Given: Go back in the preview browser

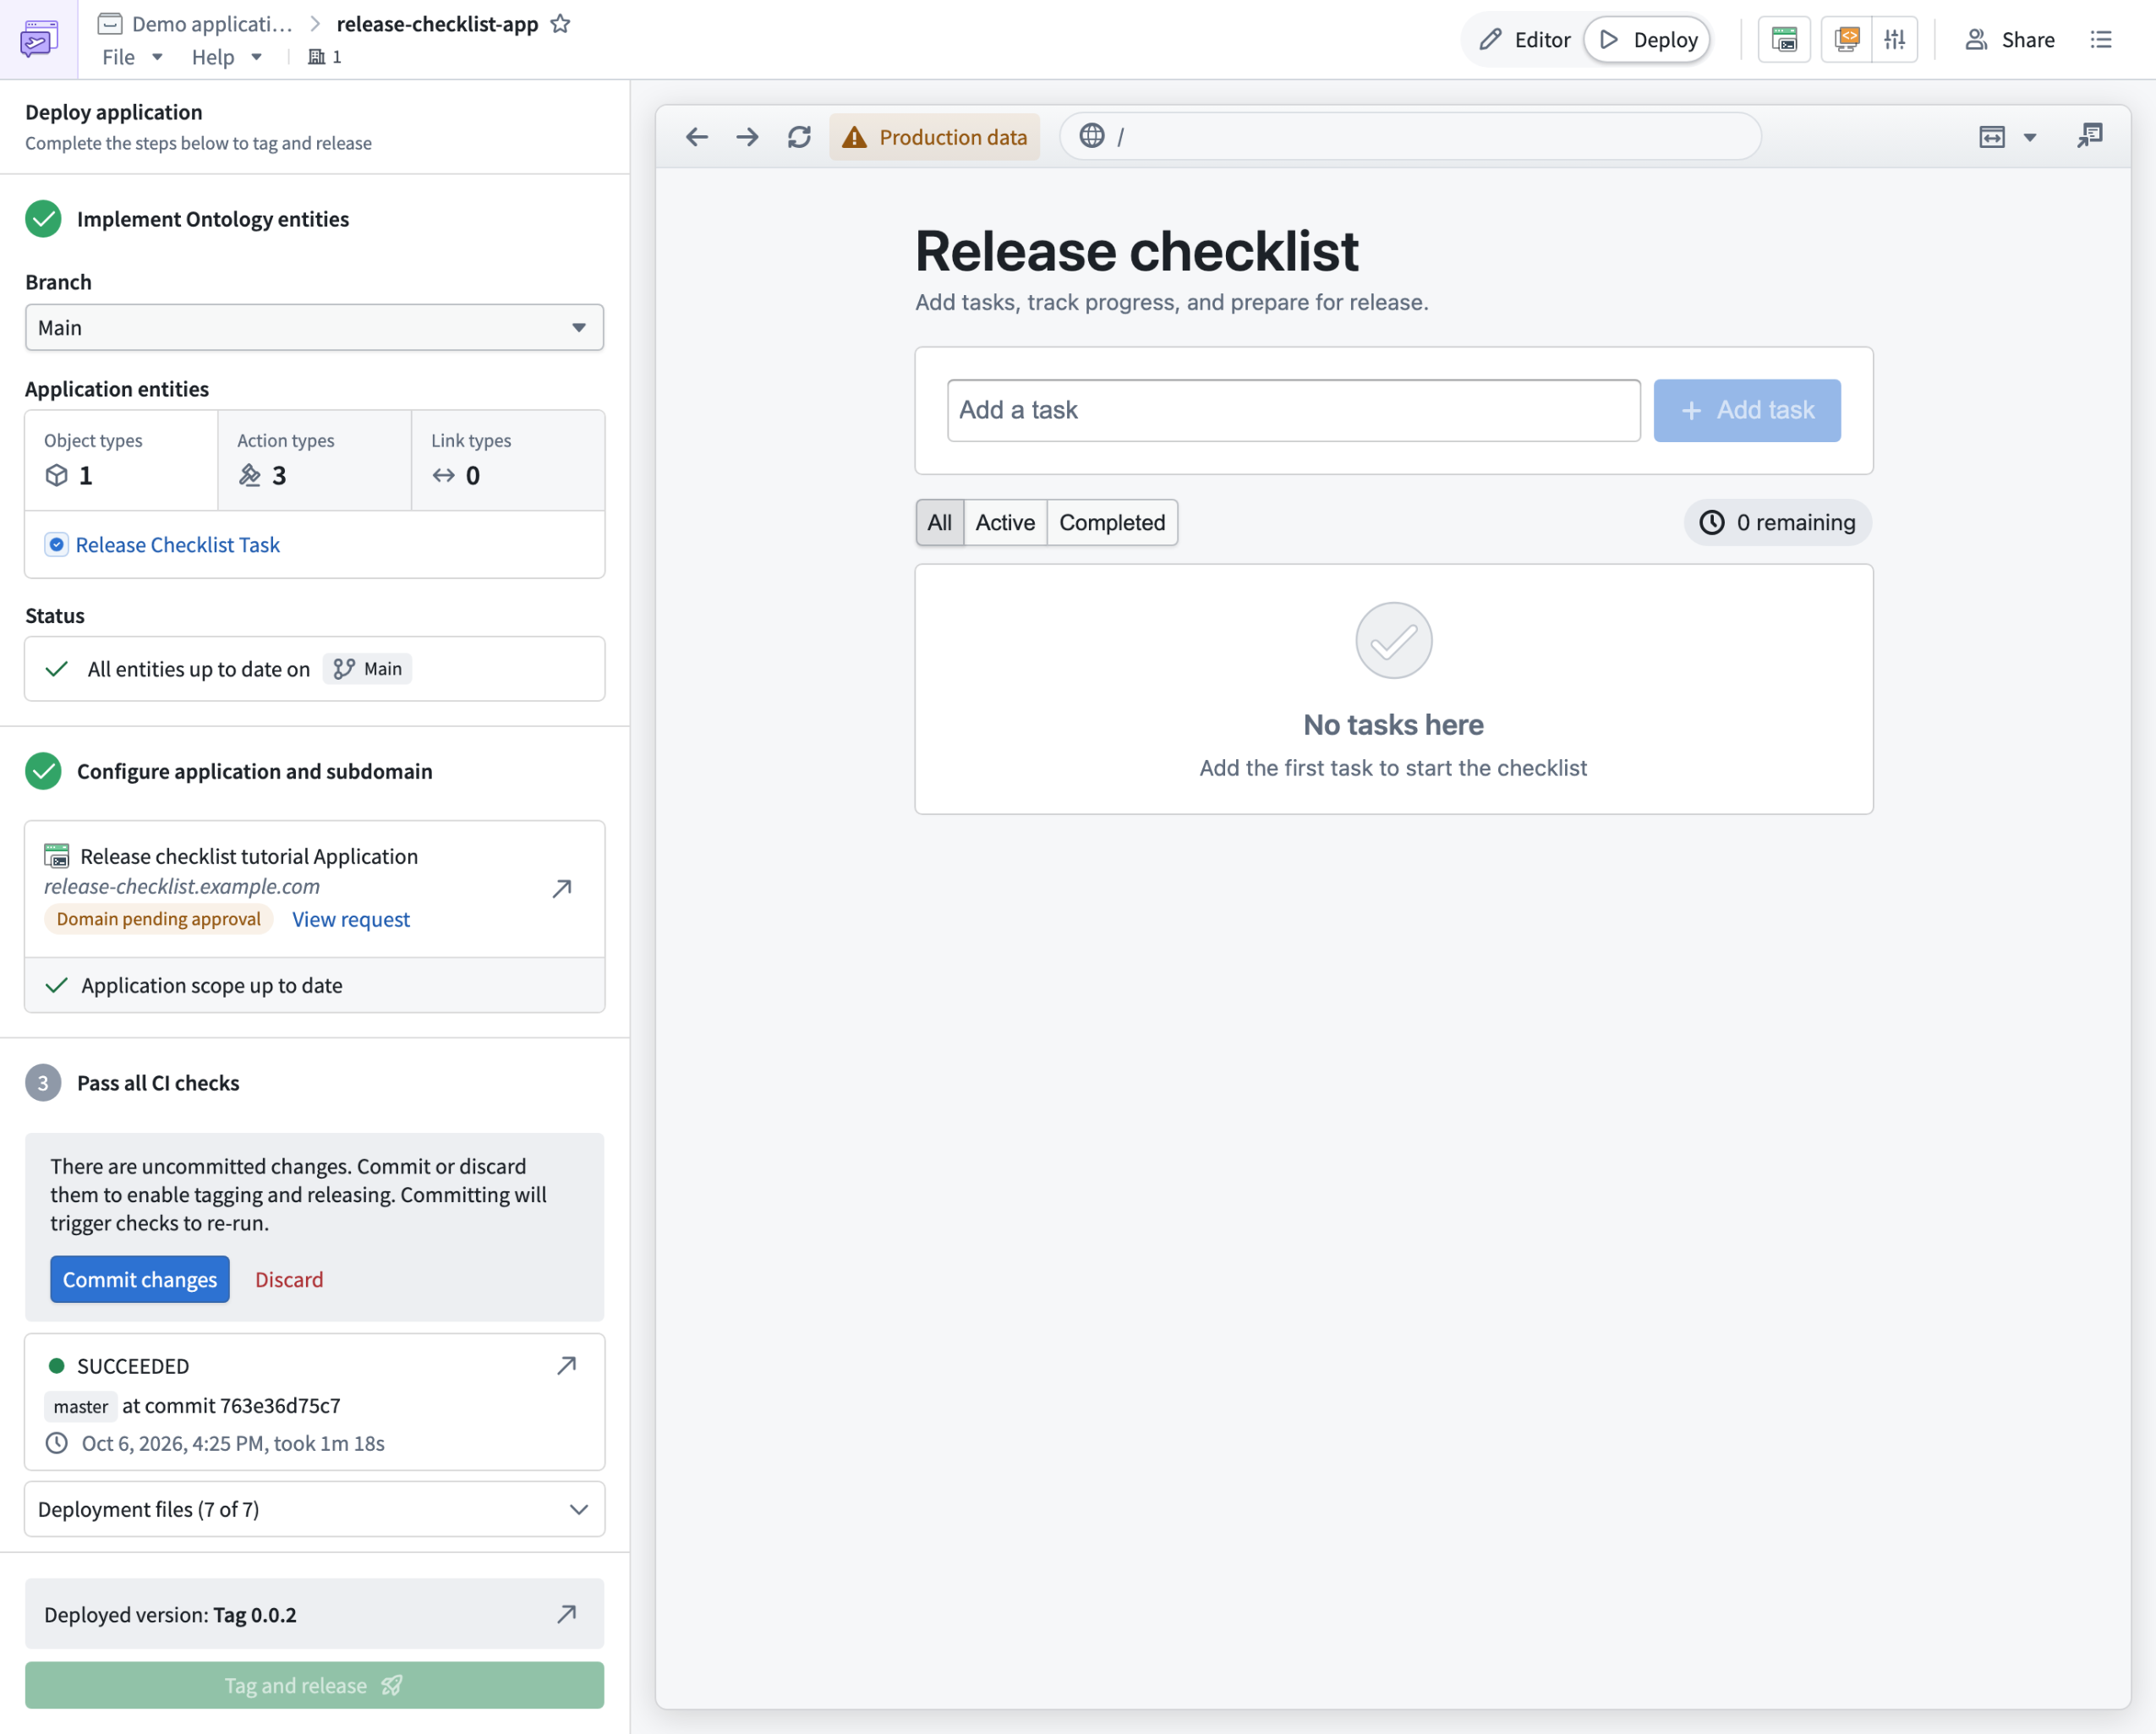Looking at the screenshot, I should 697,137.
